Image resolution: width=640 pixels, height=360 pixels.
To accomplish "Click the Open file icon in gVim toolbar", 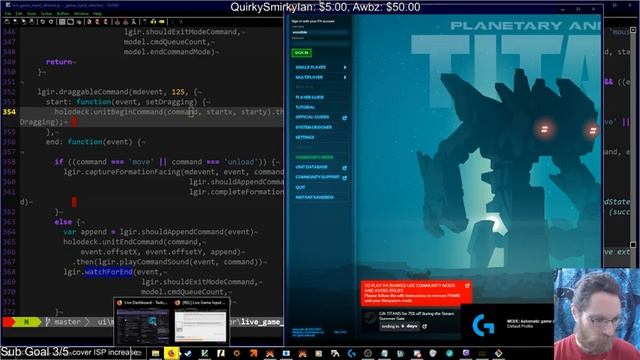I will (x=7, y=22).
